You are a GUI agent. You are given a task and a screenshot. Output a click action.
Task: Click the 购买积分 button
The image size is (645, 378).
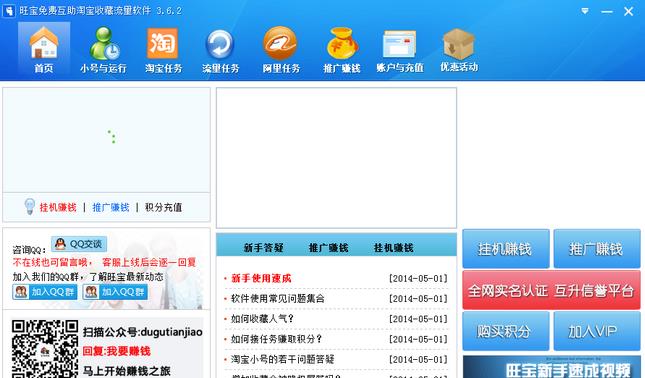[506, 331]
